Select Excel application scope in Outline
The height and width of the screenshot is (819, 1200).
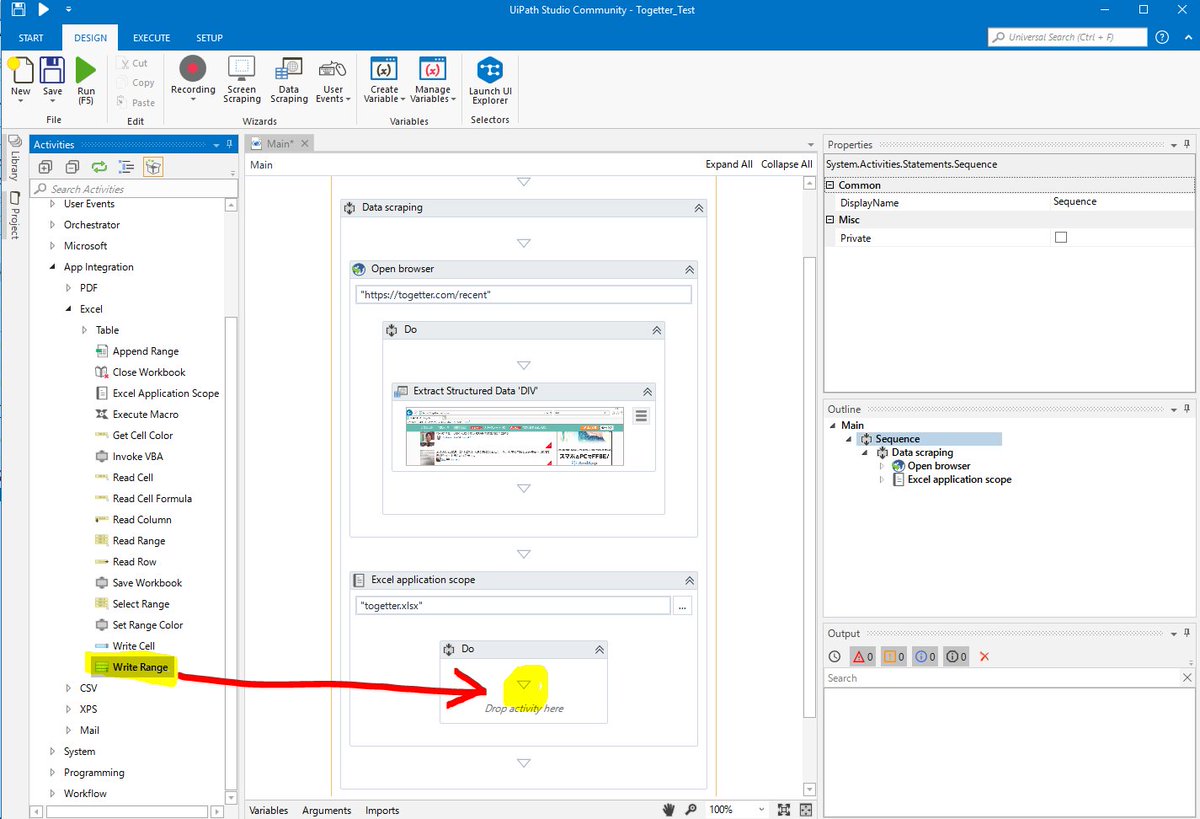tap(959, 479)
